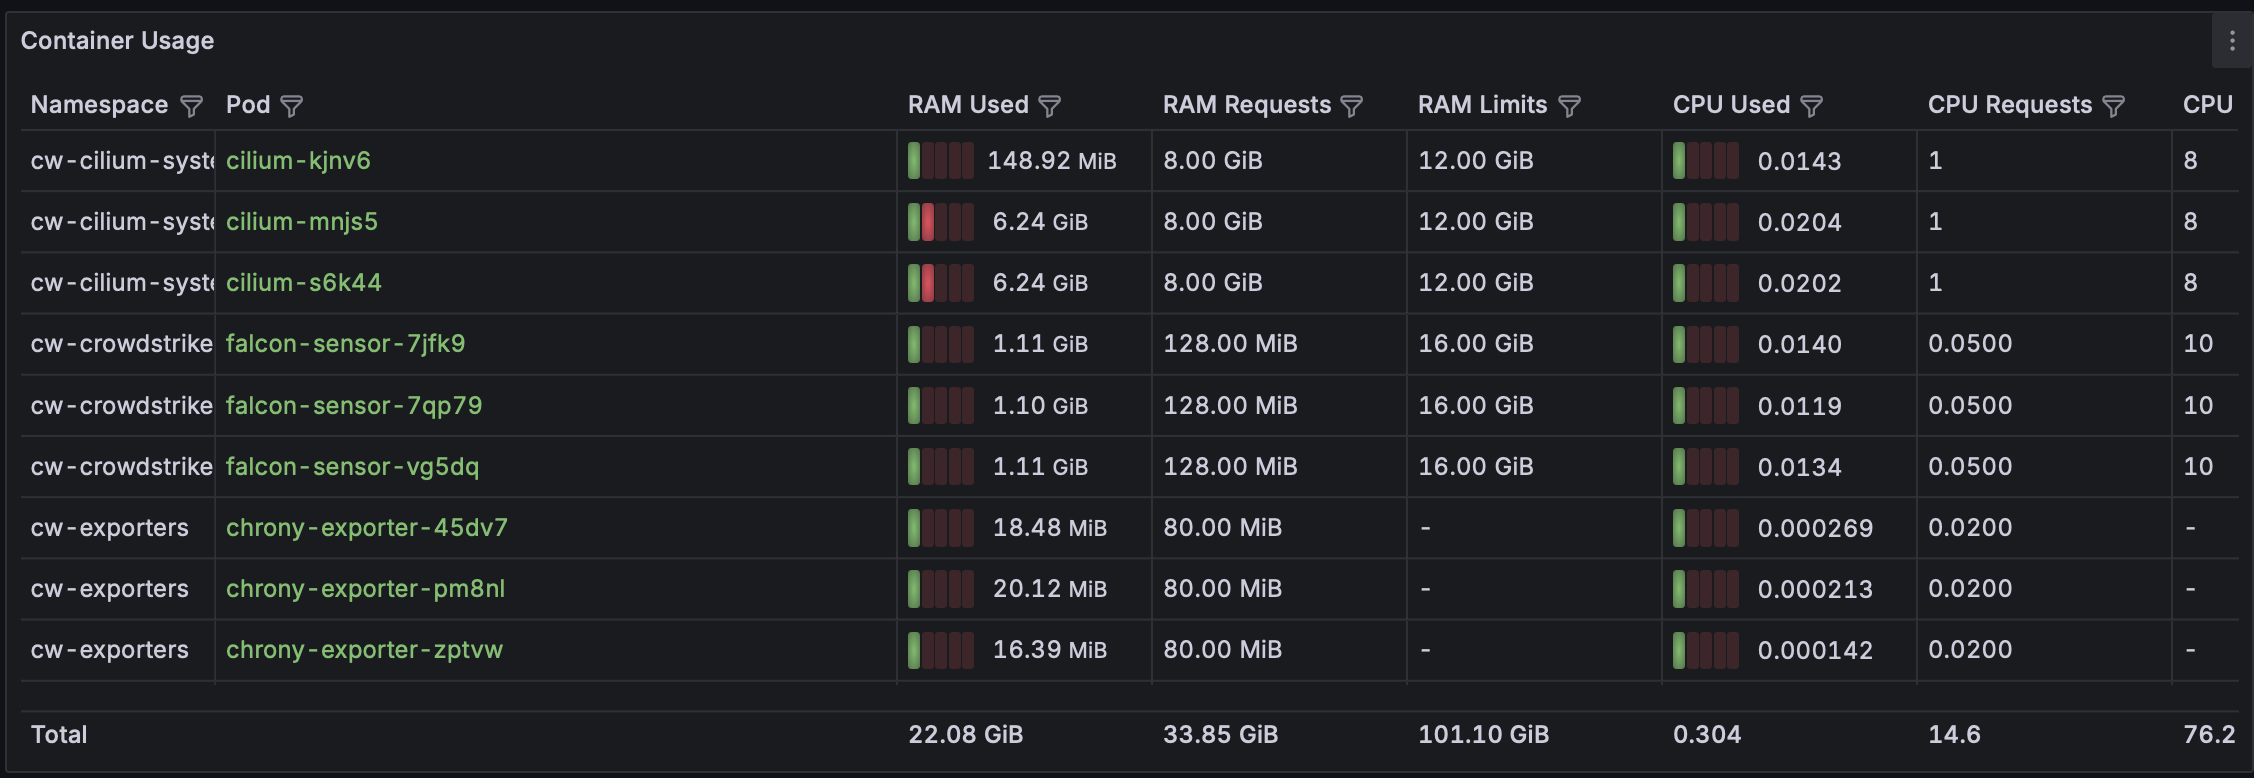
Task: Click the RAM Limits filter icon
Action: (1570, 106)
